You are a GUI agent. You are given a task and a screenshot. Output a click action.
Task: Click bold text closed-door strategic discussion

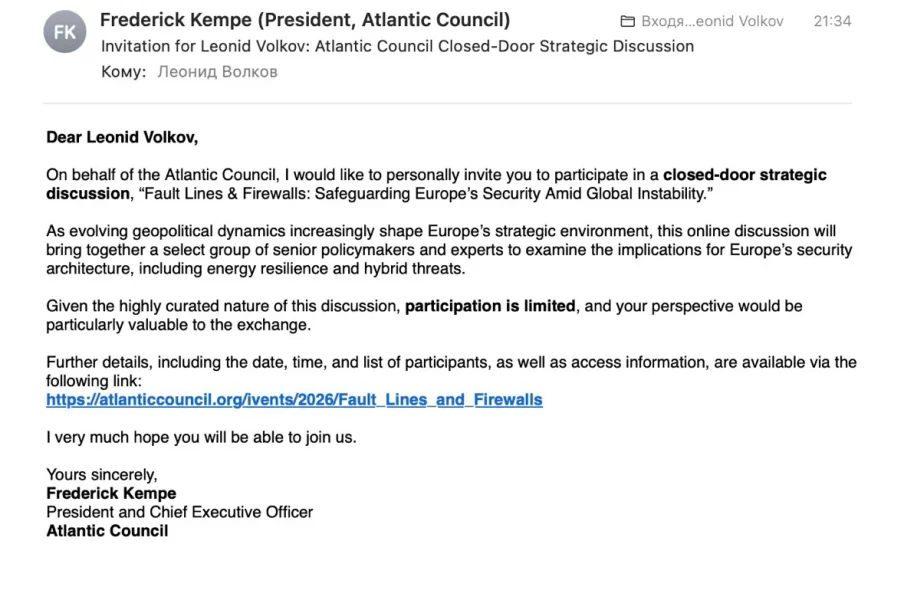(x=744, y=175)
